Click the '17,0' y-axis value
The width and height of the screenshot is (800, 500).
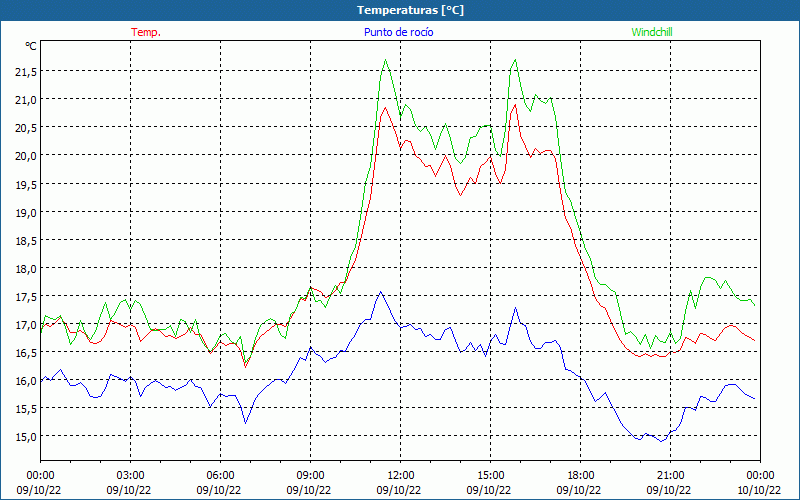(26, 325)
